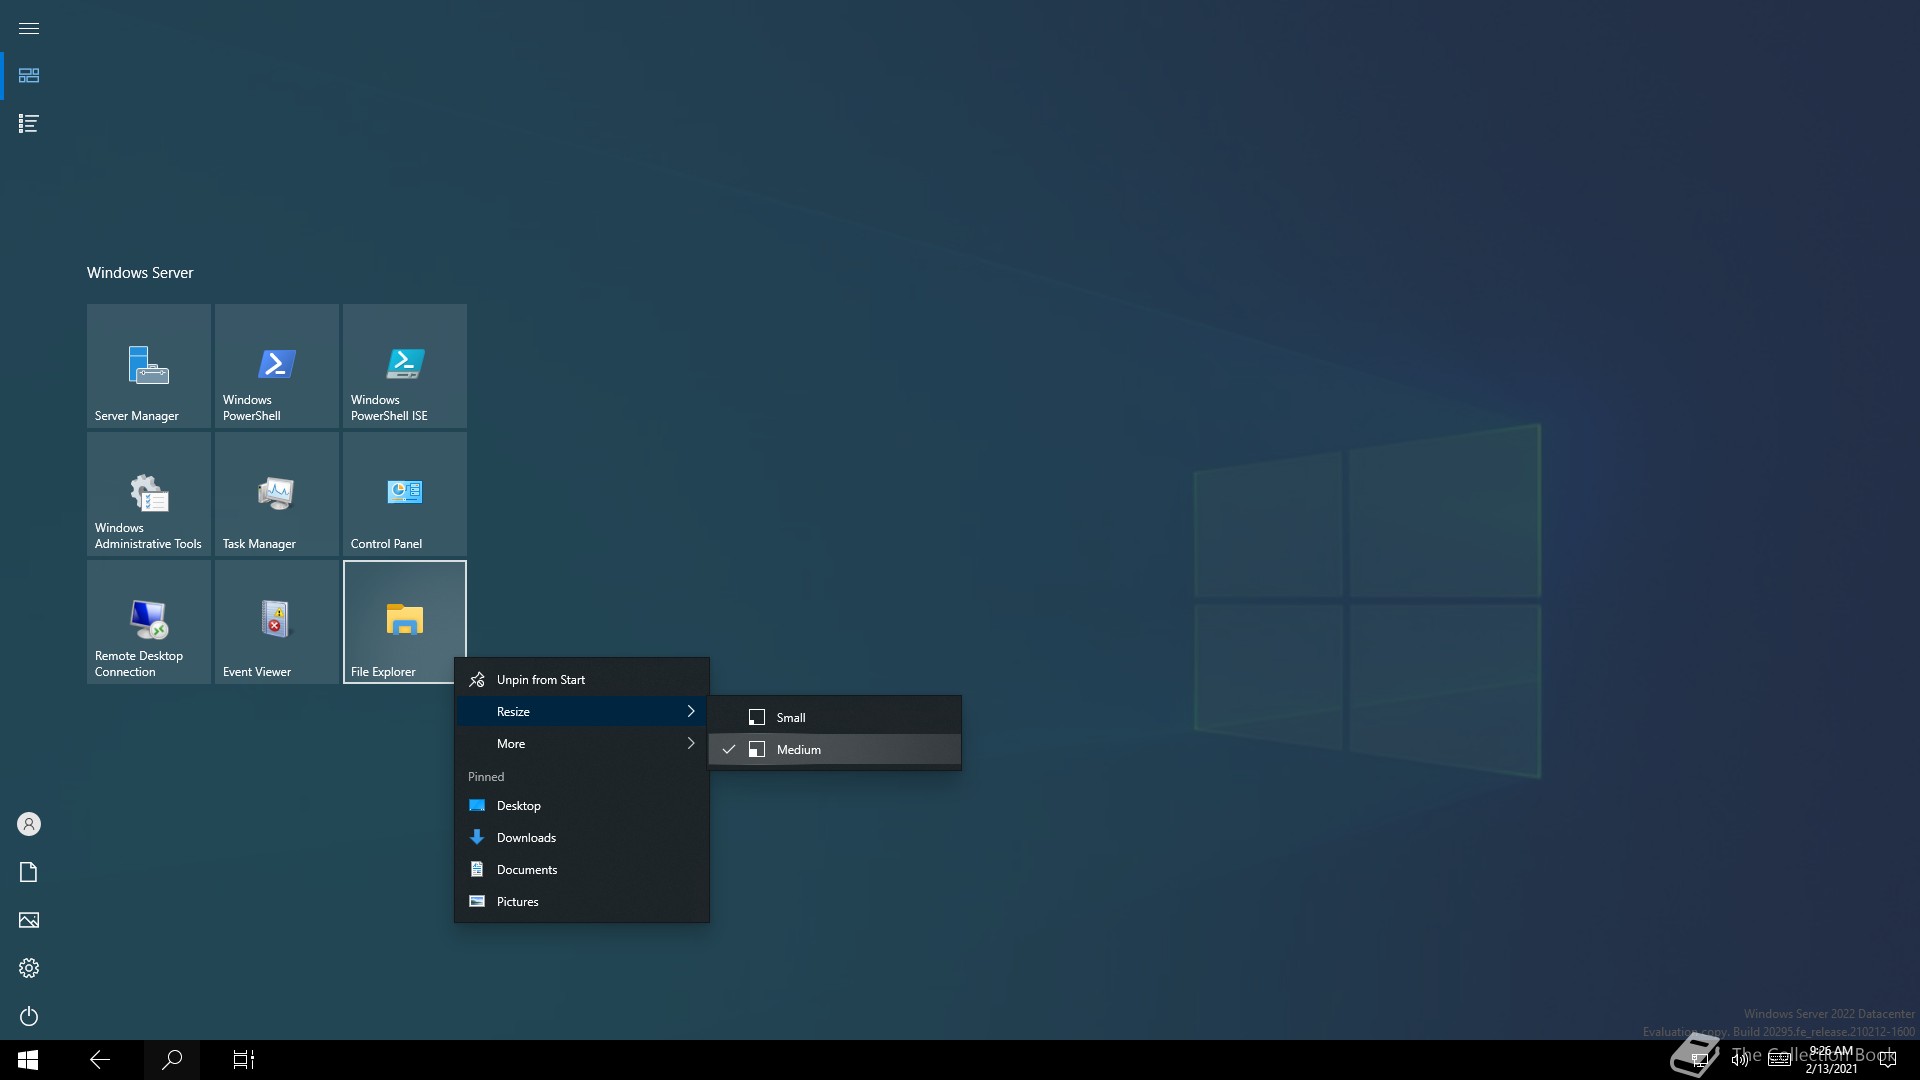Viewport: 1920px width, 1080px height.
Task: Open the File Explorer tile
Action: pyautogui.click(x=405, y=622)
